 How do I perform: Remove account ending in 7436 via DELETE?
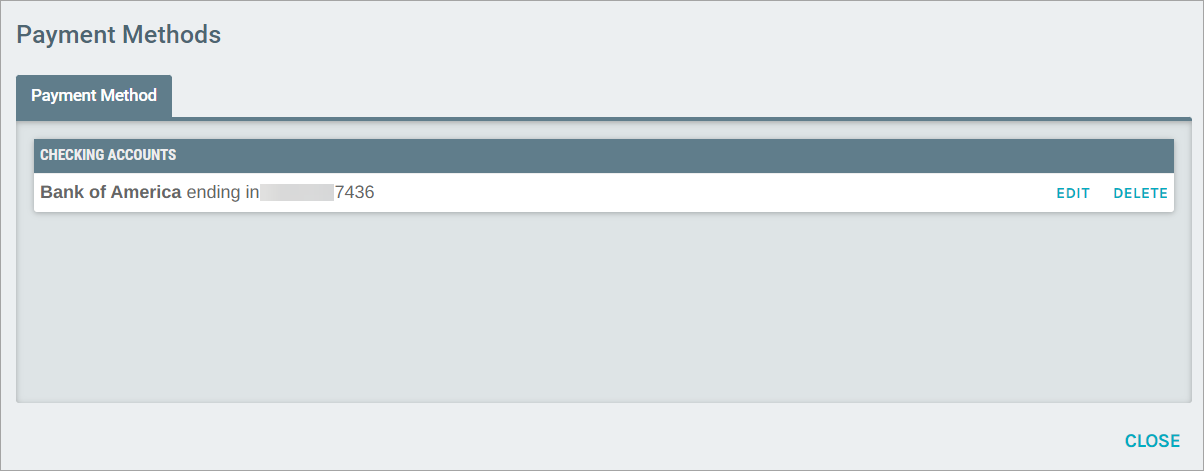pyautogui.click(x=1141, y=193)
